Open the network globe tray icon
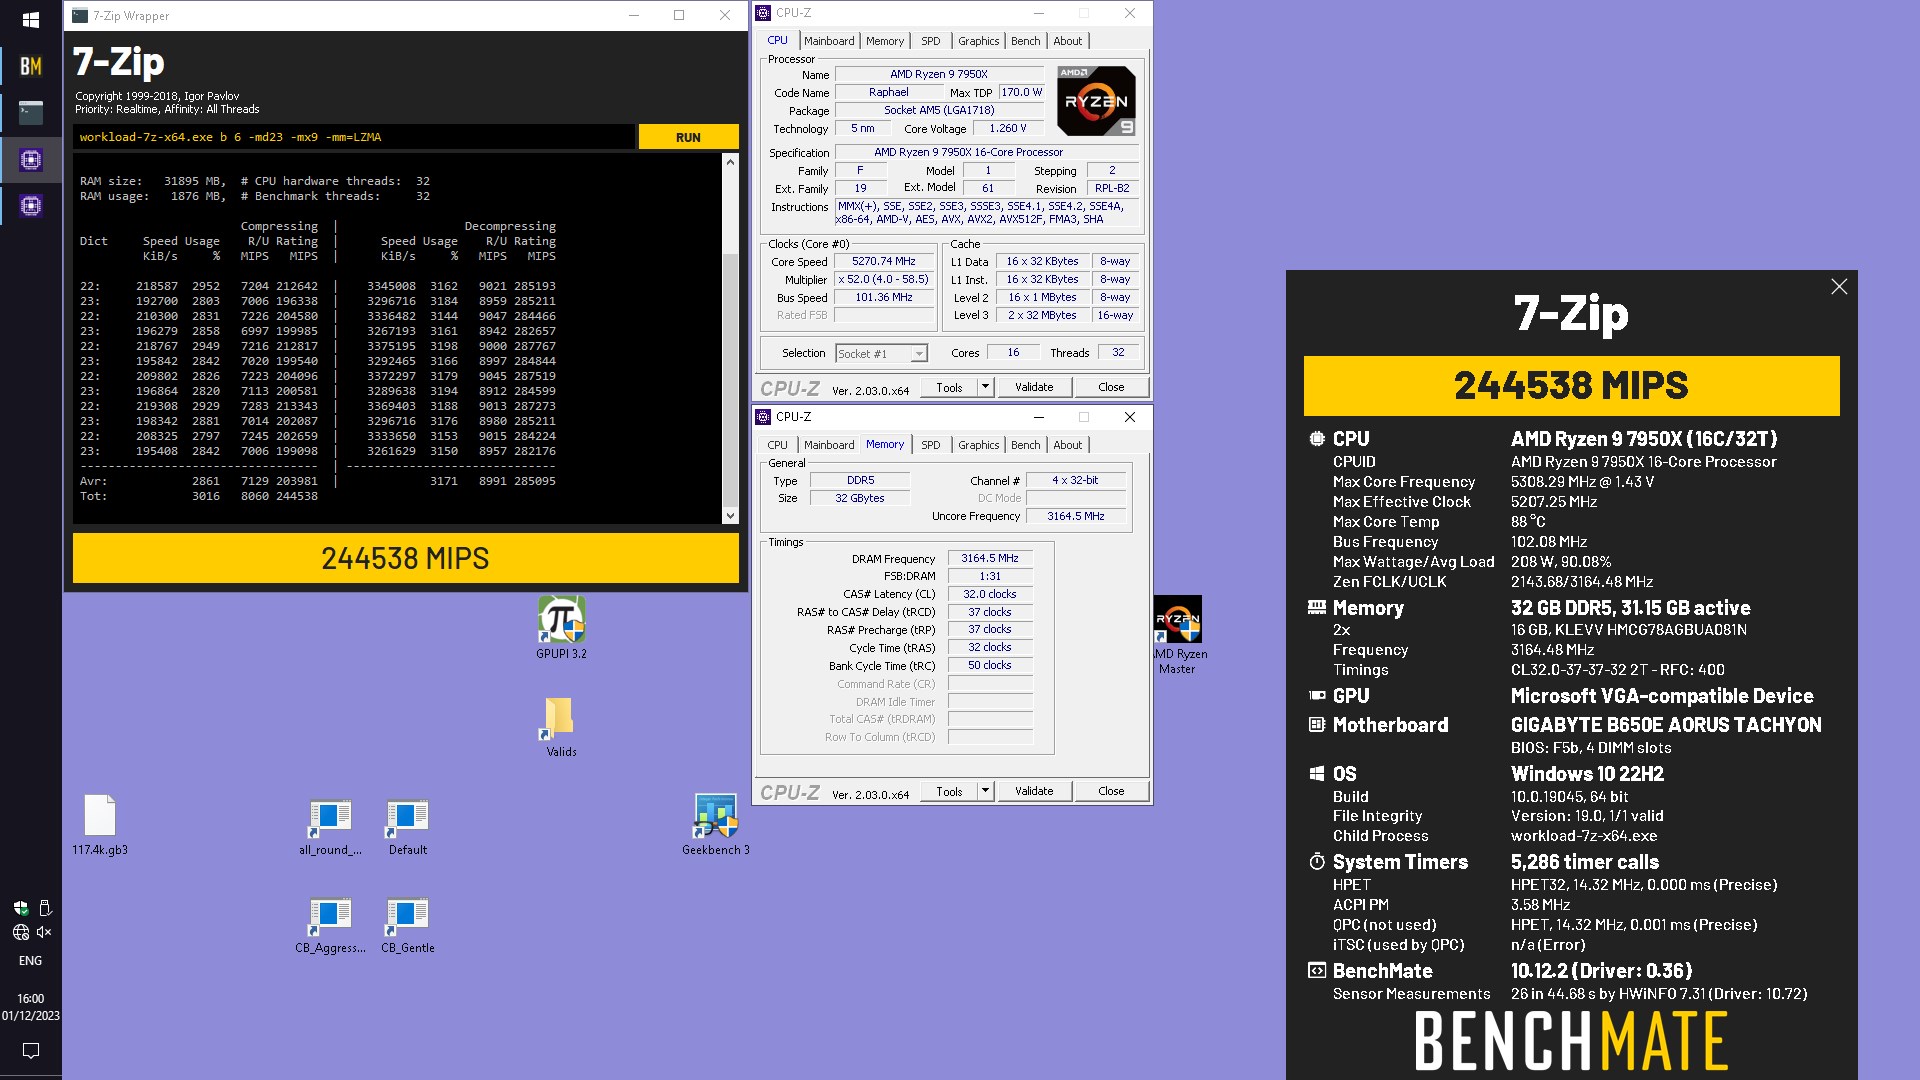Image resolution: width=1920 pixels, height=1080 pixels. [x=20, y=932]
